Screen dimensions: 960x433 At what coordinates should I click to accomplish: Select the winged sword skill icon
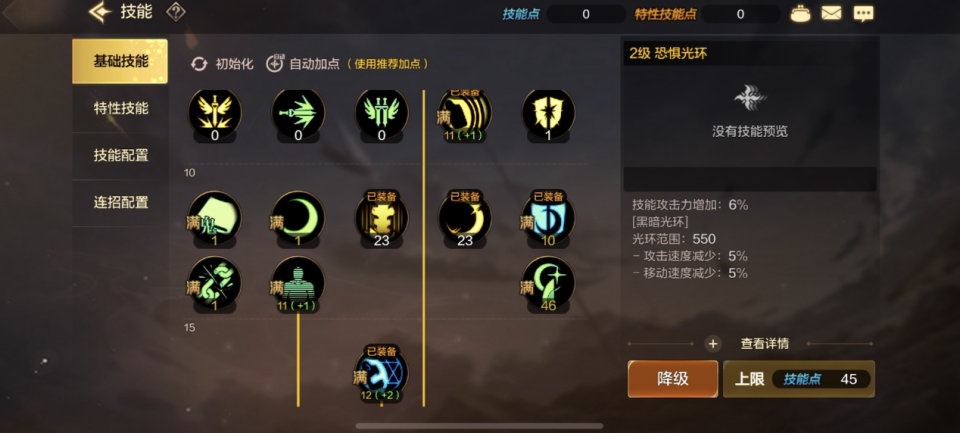pos(214,115)
